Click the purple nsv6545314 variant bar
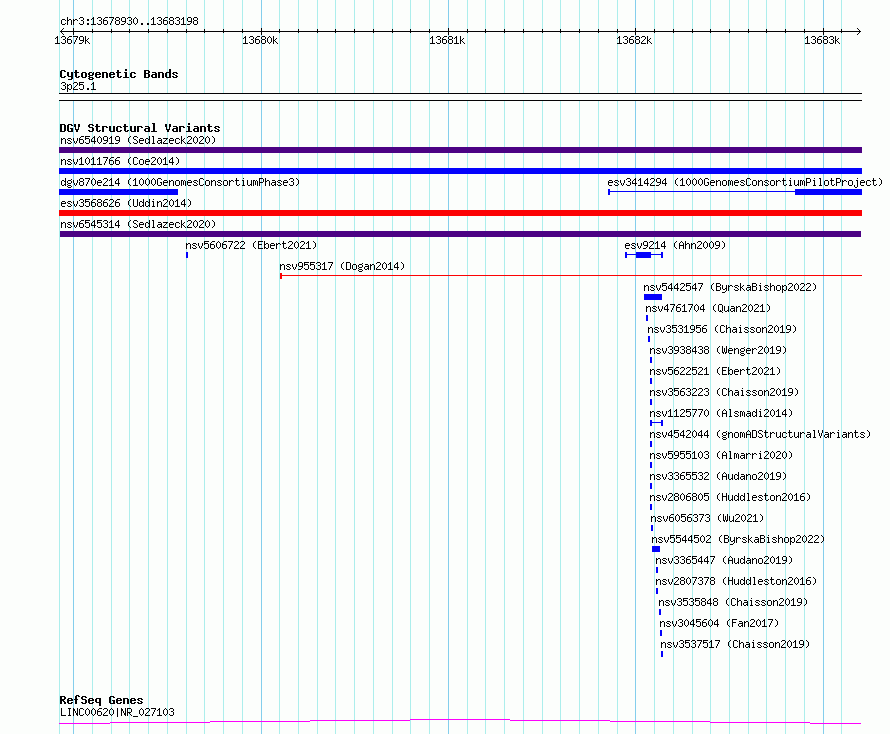890x734 pixels. [x=460, y=234]
